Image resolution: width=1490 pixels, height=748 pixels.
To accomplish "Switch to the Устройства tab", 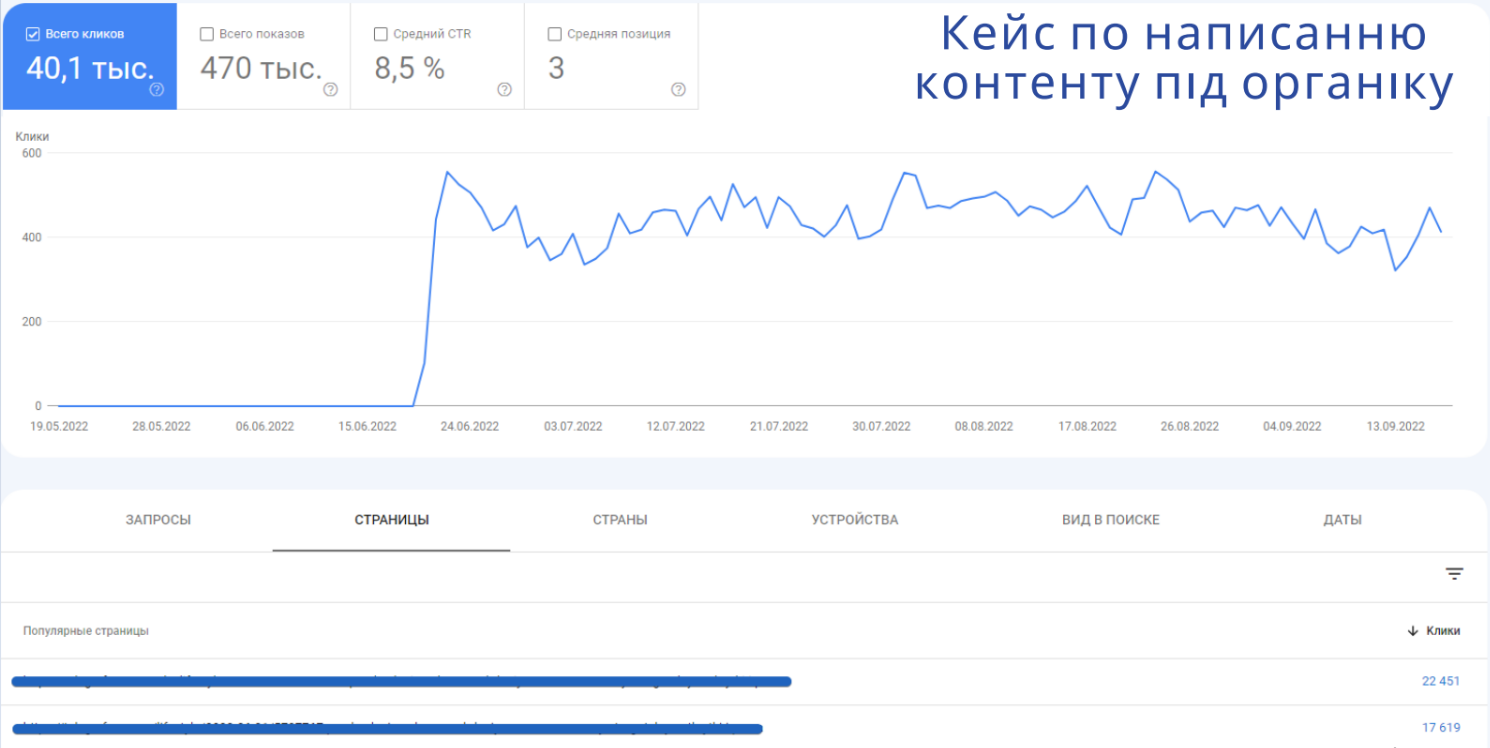I will click(855, 520).
